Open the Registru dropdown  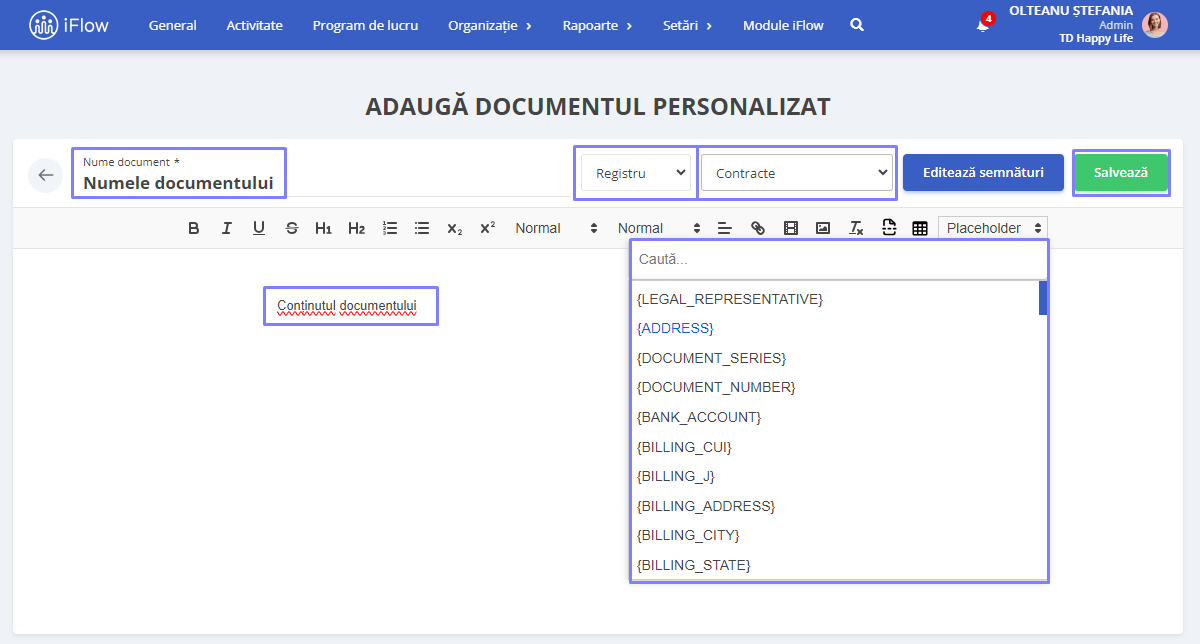click(636, 173)
